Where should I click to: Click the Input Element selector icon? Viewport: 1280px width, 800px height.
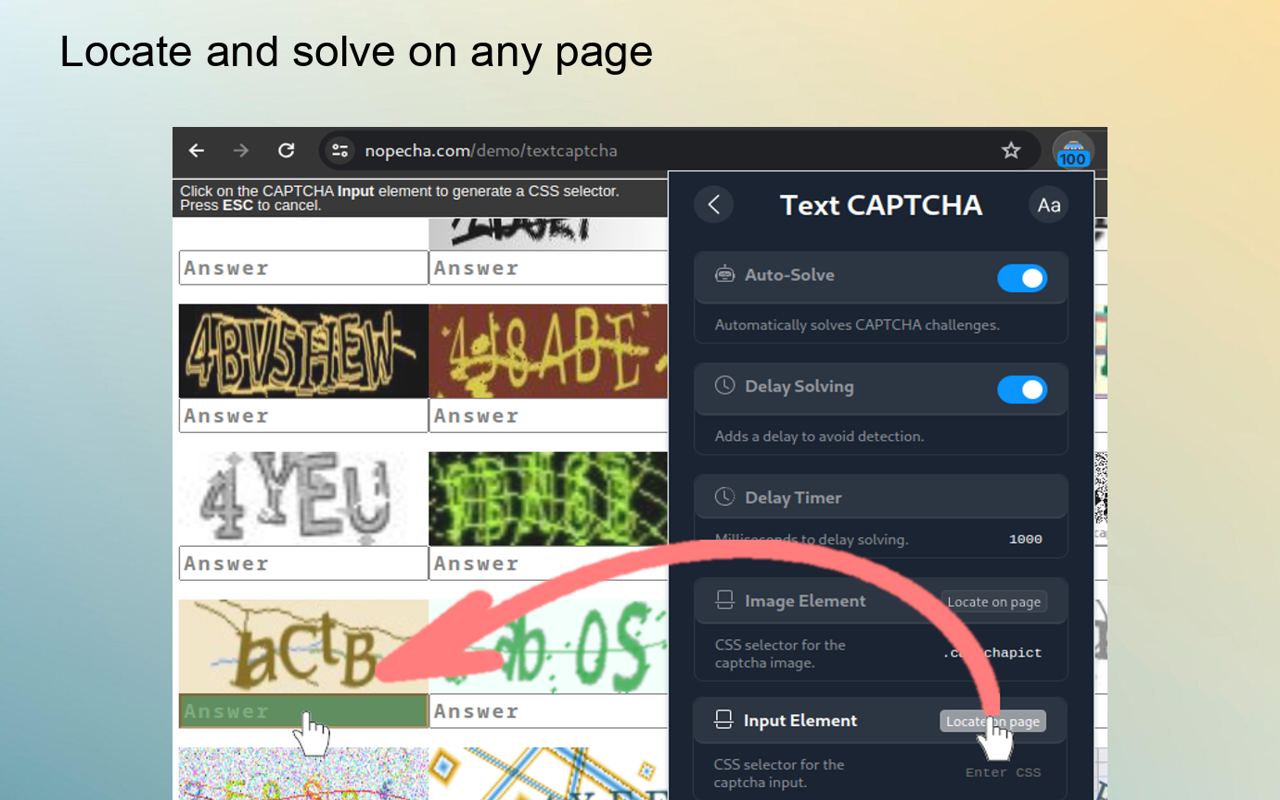[723, 720]
